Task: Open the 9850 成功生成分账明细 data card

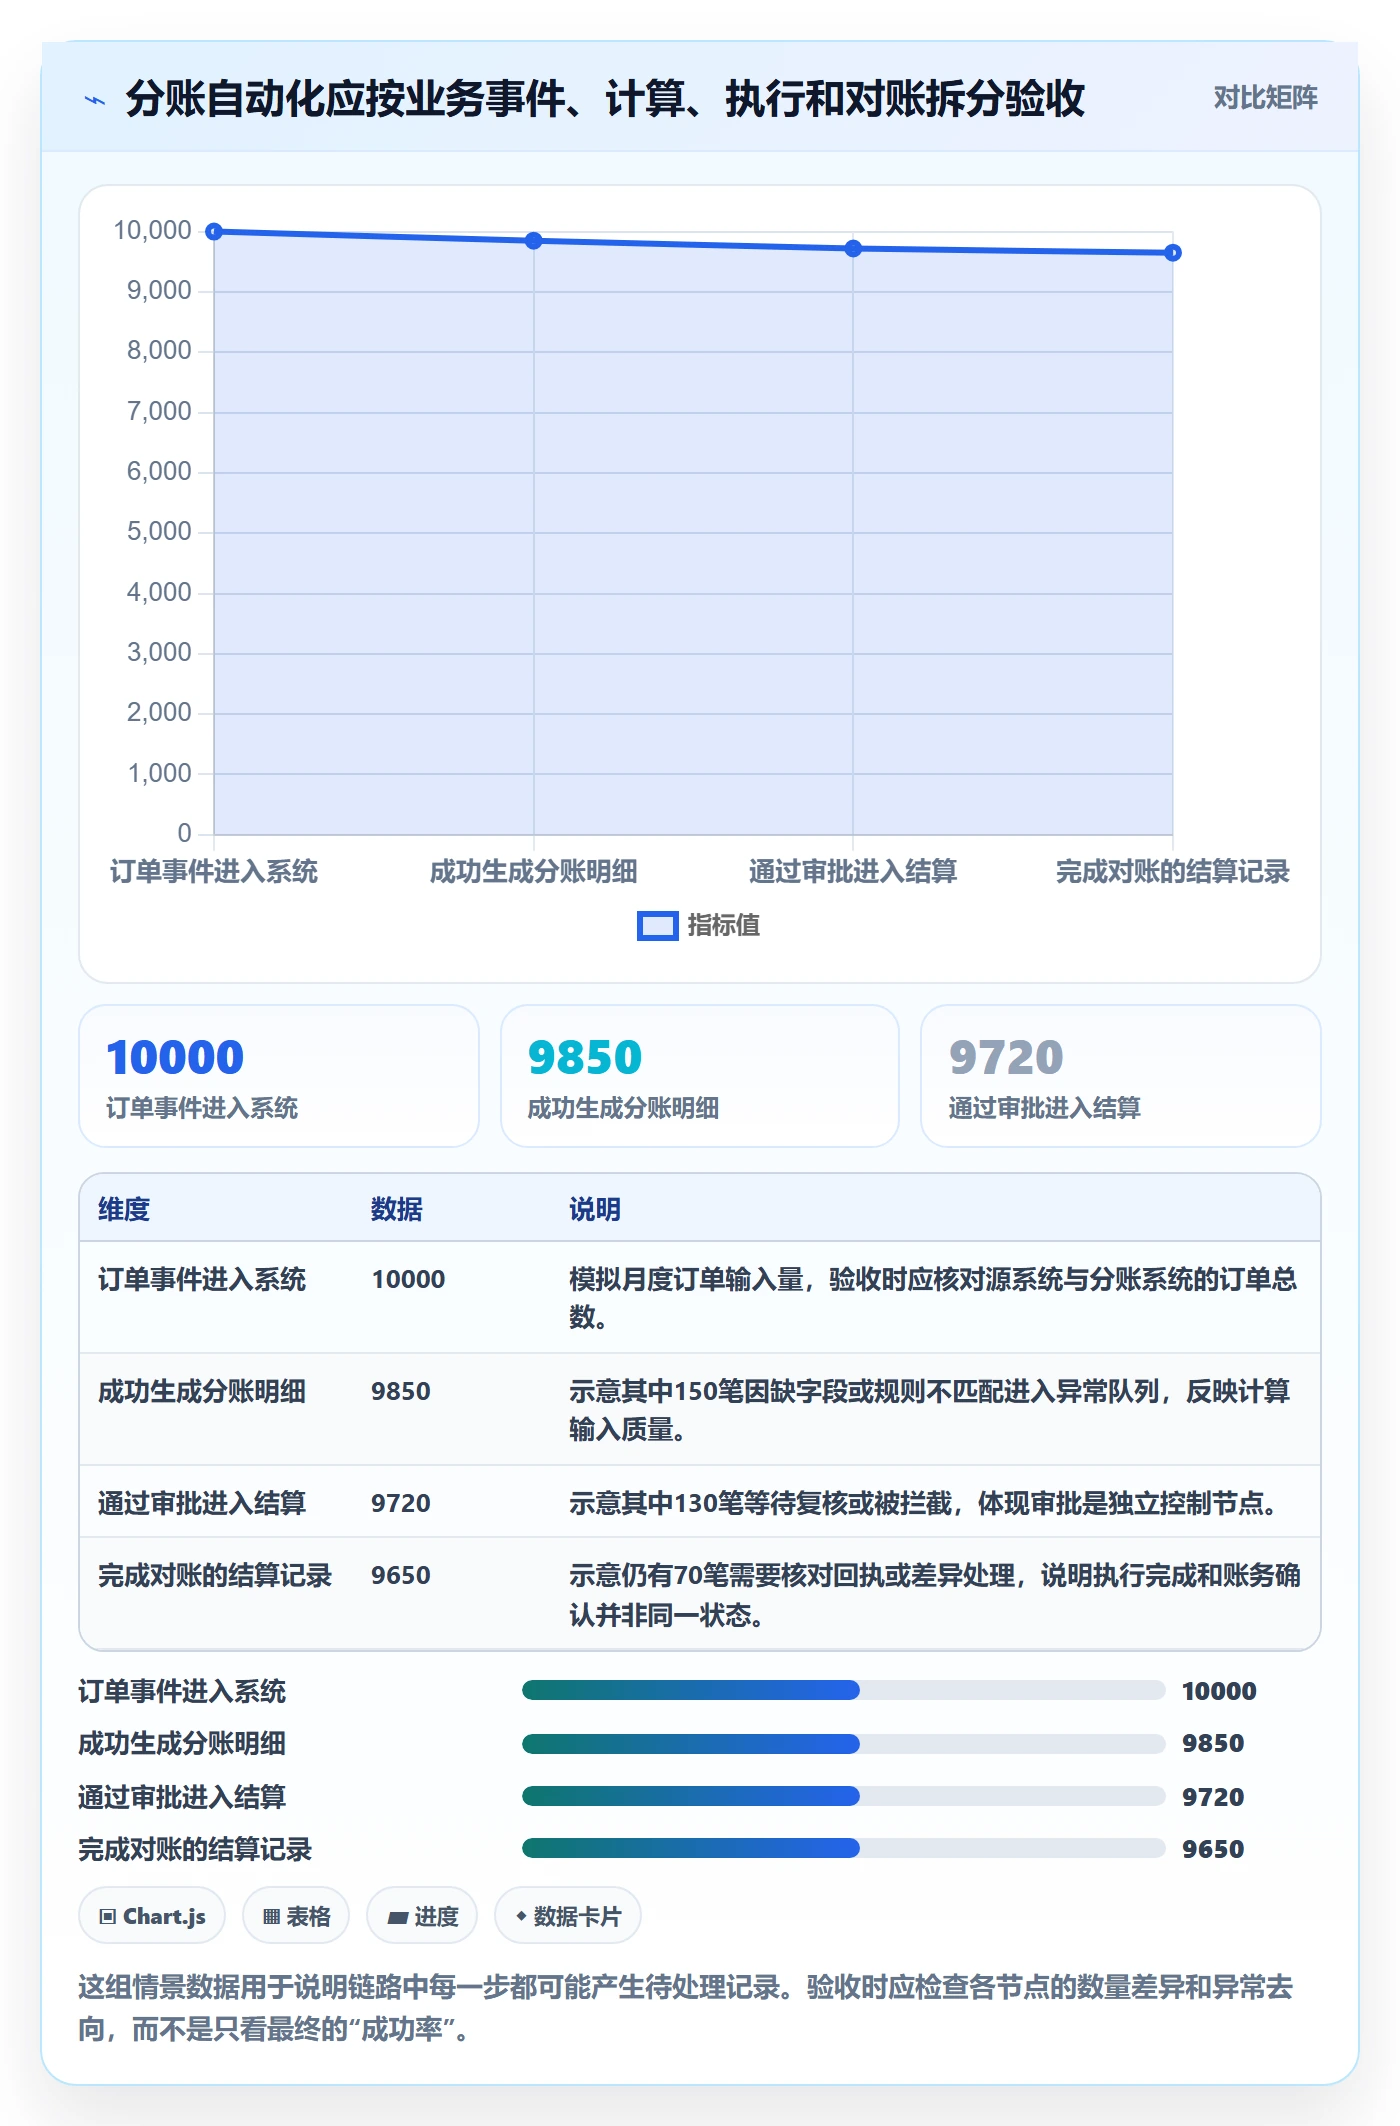Action: pyautogui.click(x=700, y=1076)
